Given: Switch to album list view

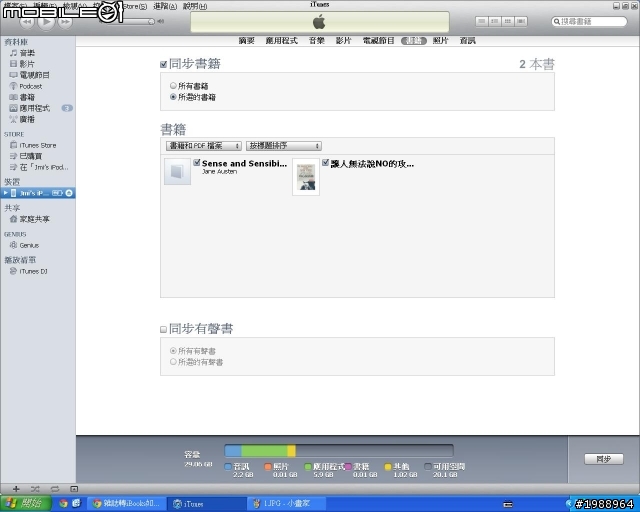Looking at the screenshot, I should tap(495, 21).
